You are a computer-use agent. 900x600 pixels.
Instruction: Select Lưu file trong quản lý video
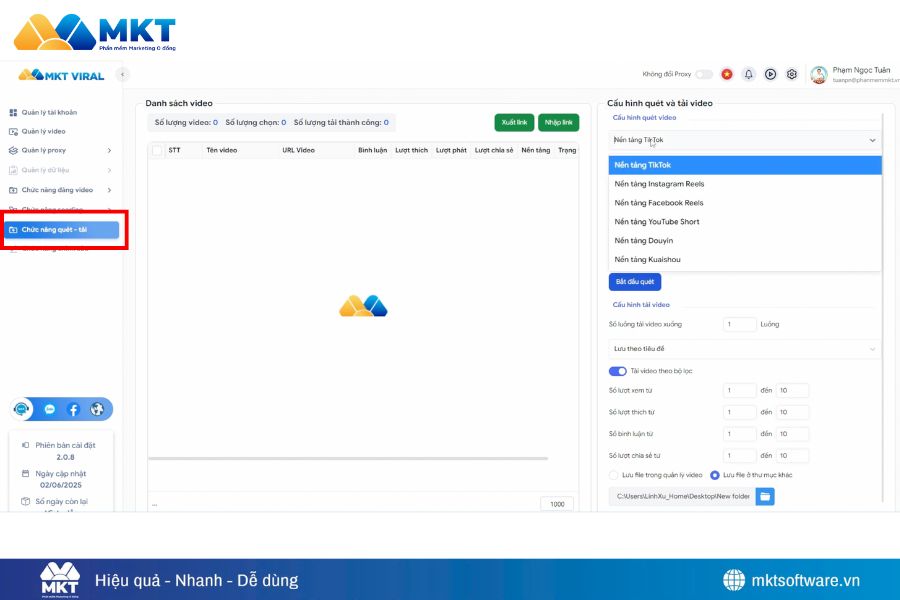pos(614,475)
